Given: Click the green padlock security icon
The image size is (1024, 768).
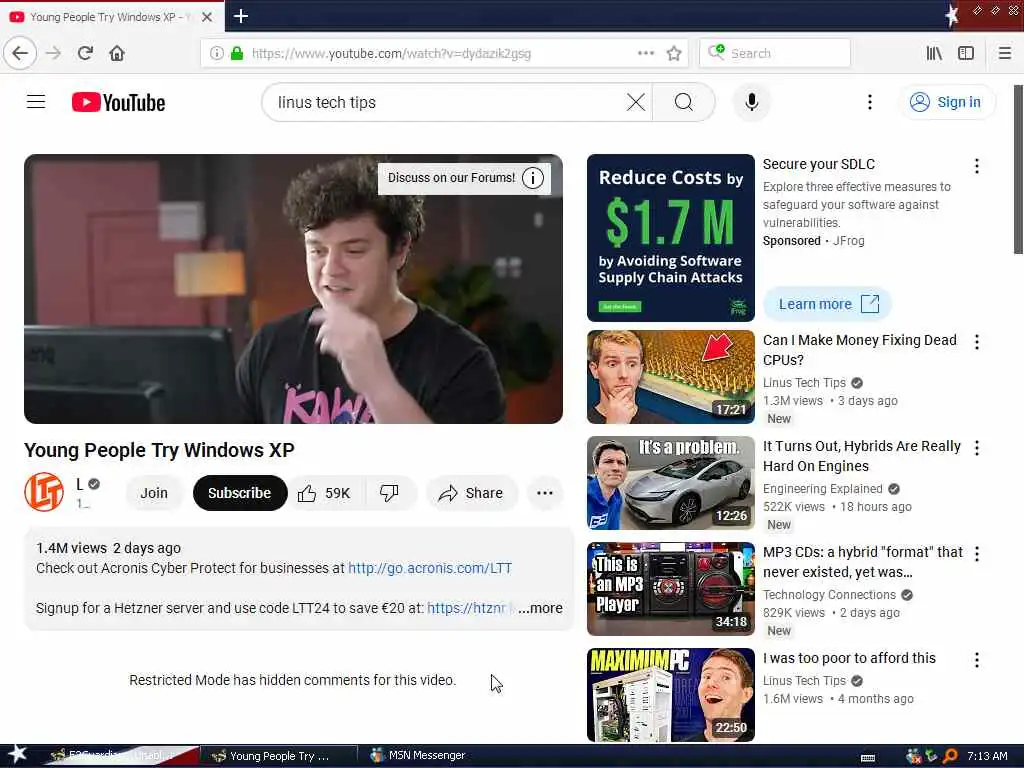Looking at the screenshot, I should [x=237, y=53].
